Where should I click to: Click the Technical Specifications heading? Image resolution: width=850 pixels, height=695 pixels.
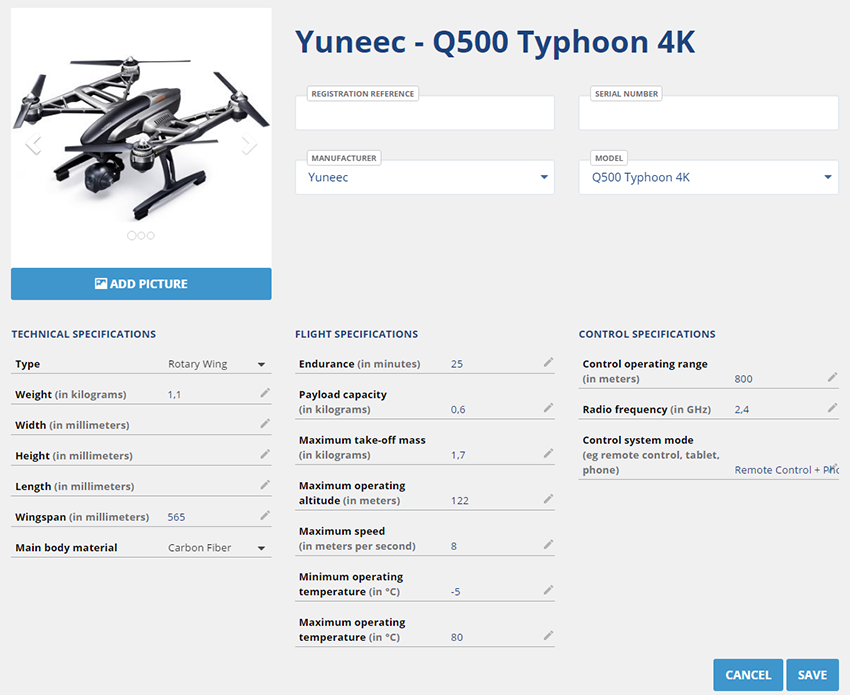coord(83,334)
